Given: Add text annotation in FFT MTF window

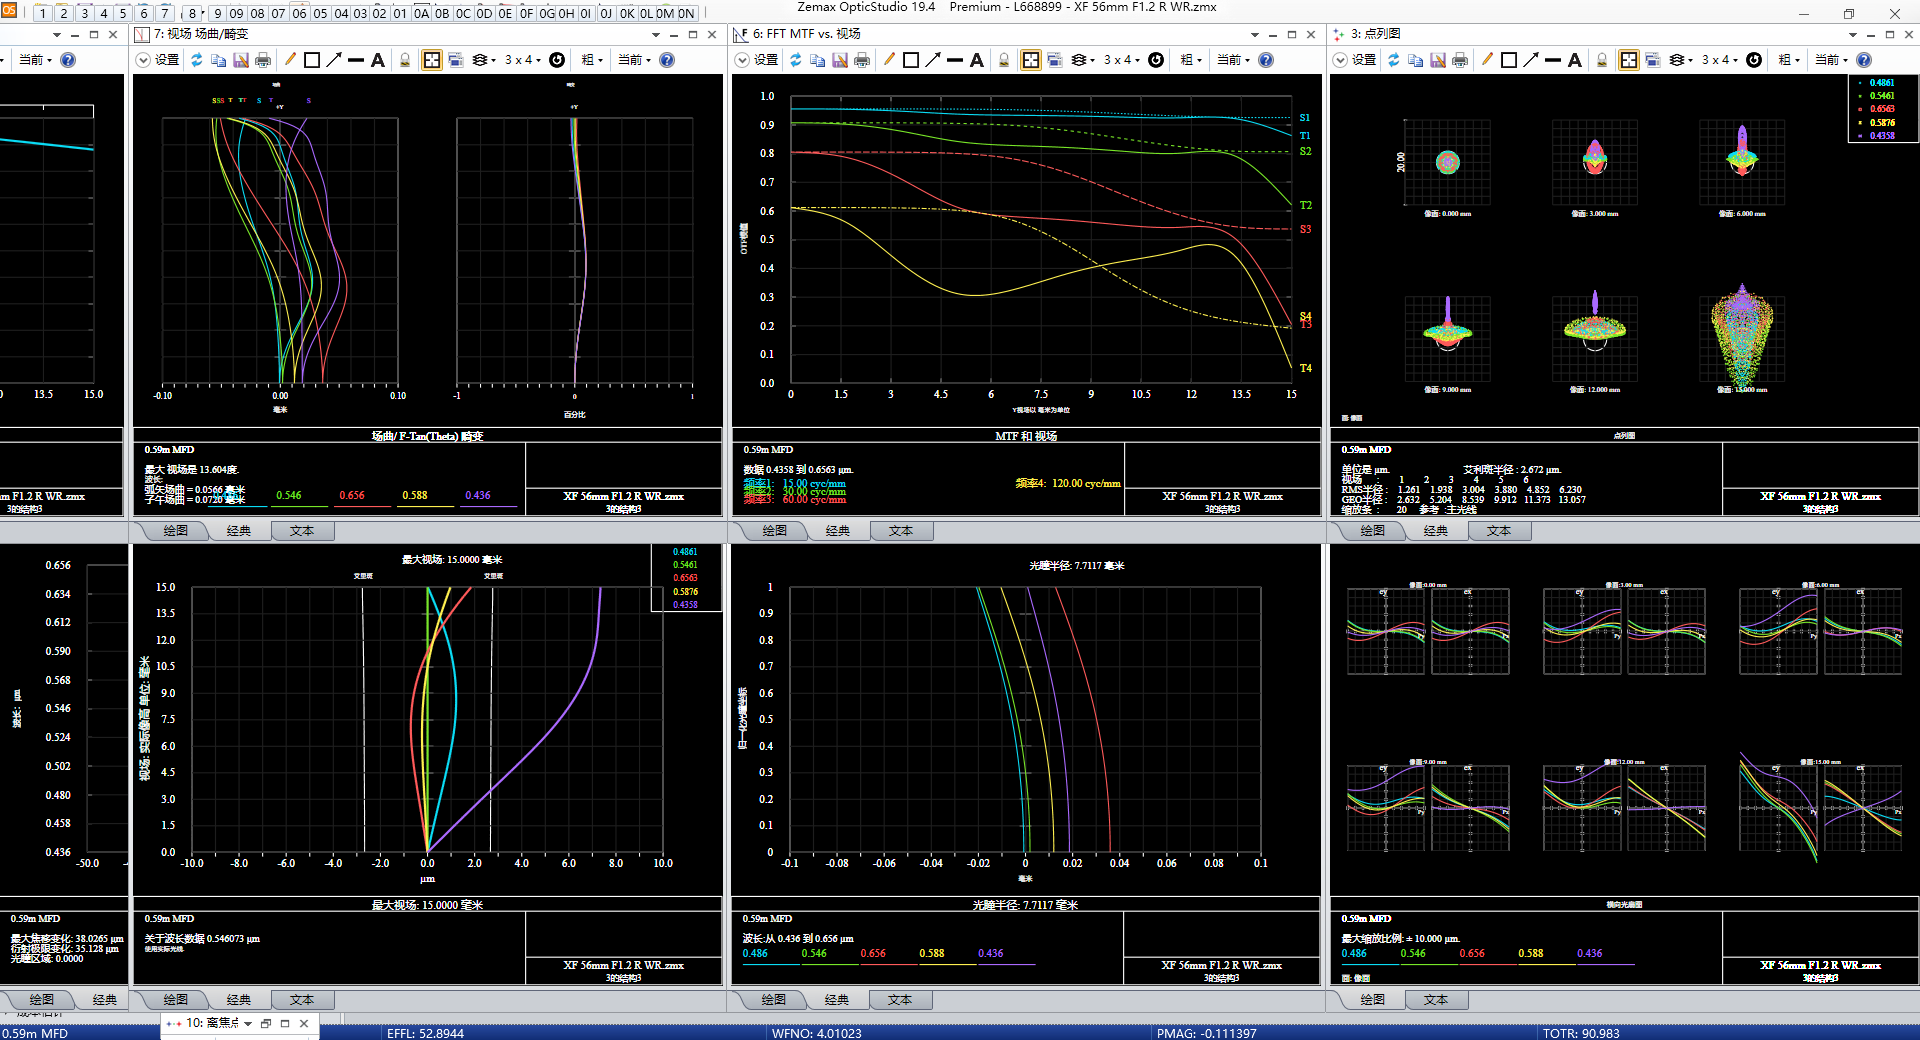Looking at the screenshot, I should tap(977, 60).
